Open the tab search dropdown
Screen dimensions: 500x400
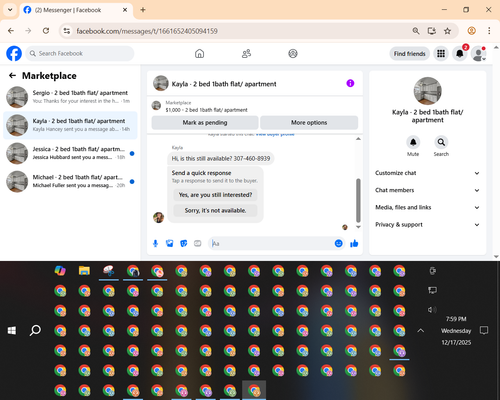10,10
